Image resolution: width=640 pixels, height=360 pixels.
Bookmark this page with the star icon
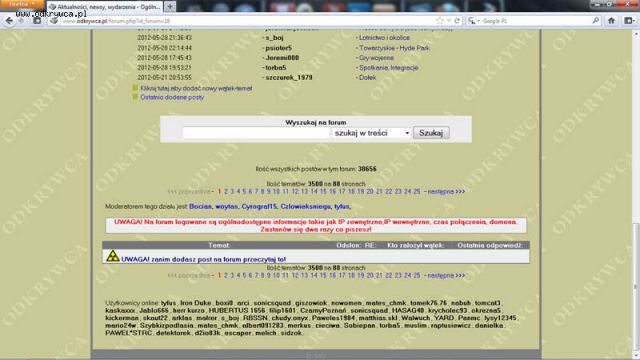[x=440, y=20]
